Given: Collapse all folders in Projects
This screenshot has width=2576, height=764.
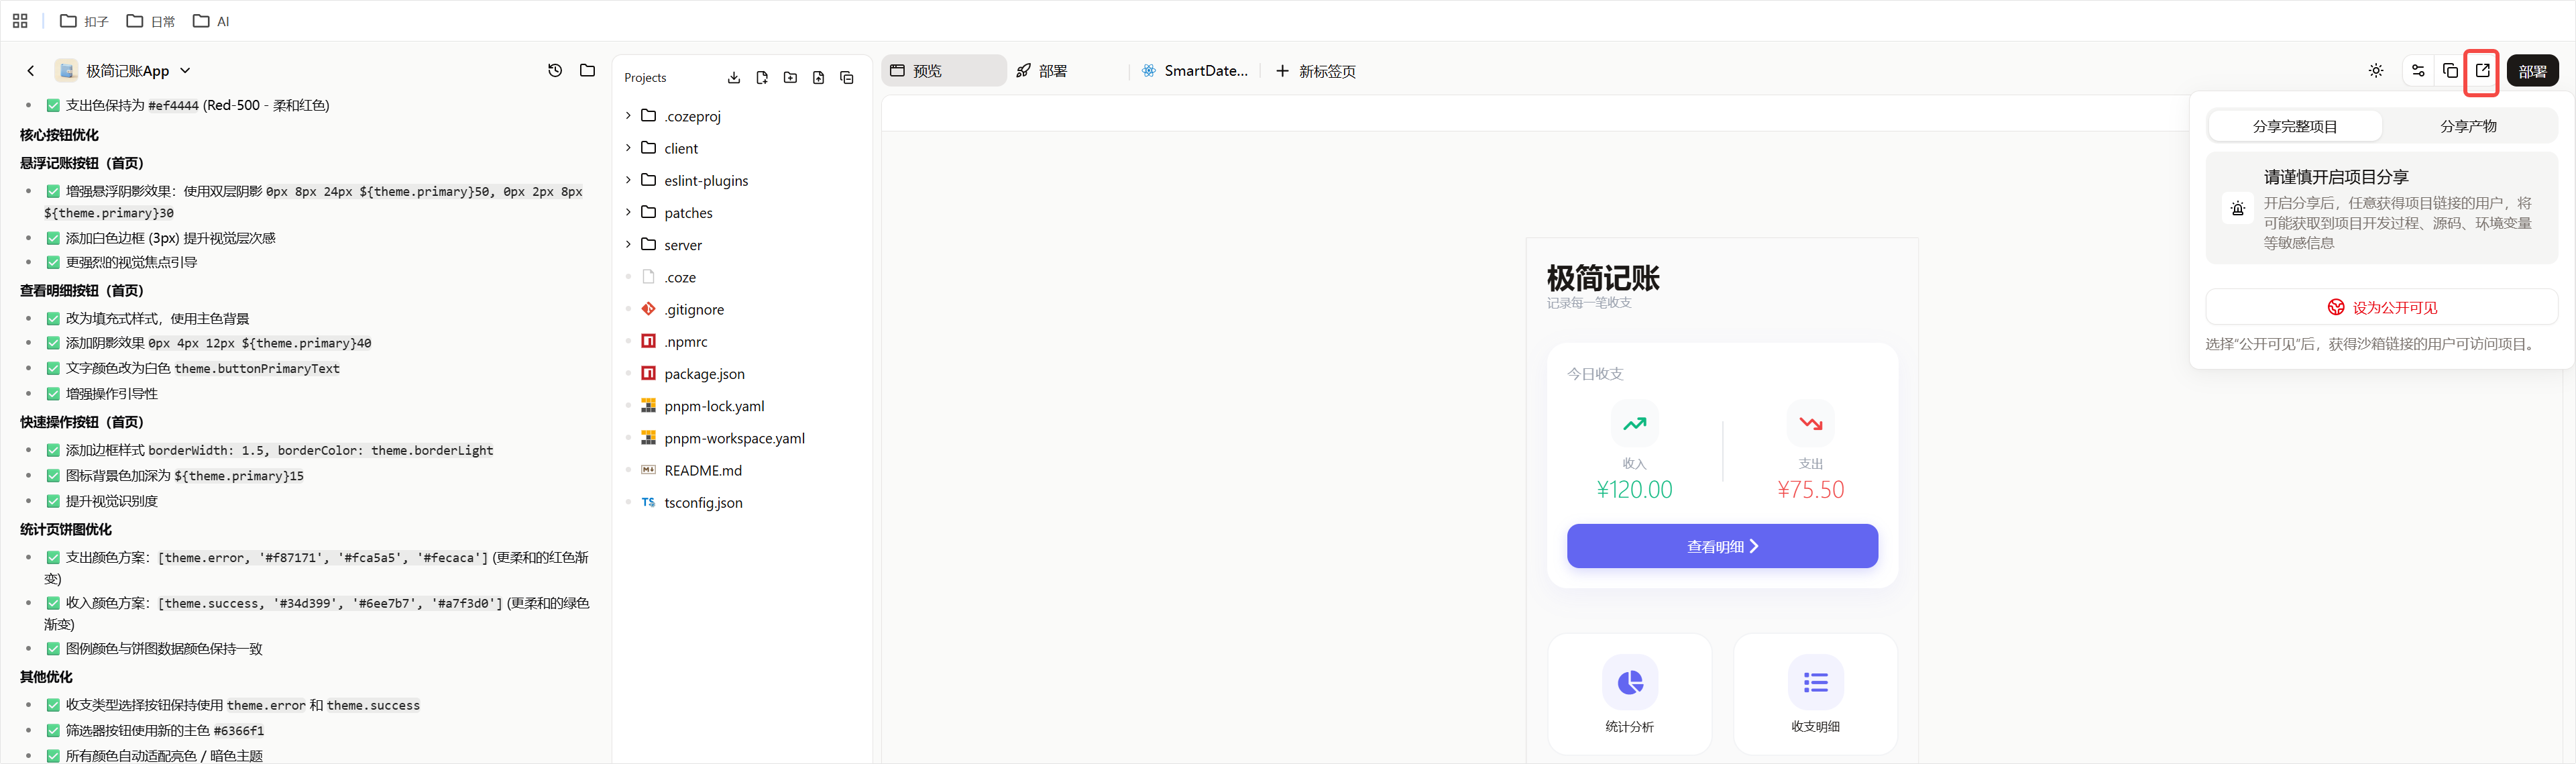Looking at the screenshot, I should [847, 78].
